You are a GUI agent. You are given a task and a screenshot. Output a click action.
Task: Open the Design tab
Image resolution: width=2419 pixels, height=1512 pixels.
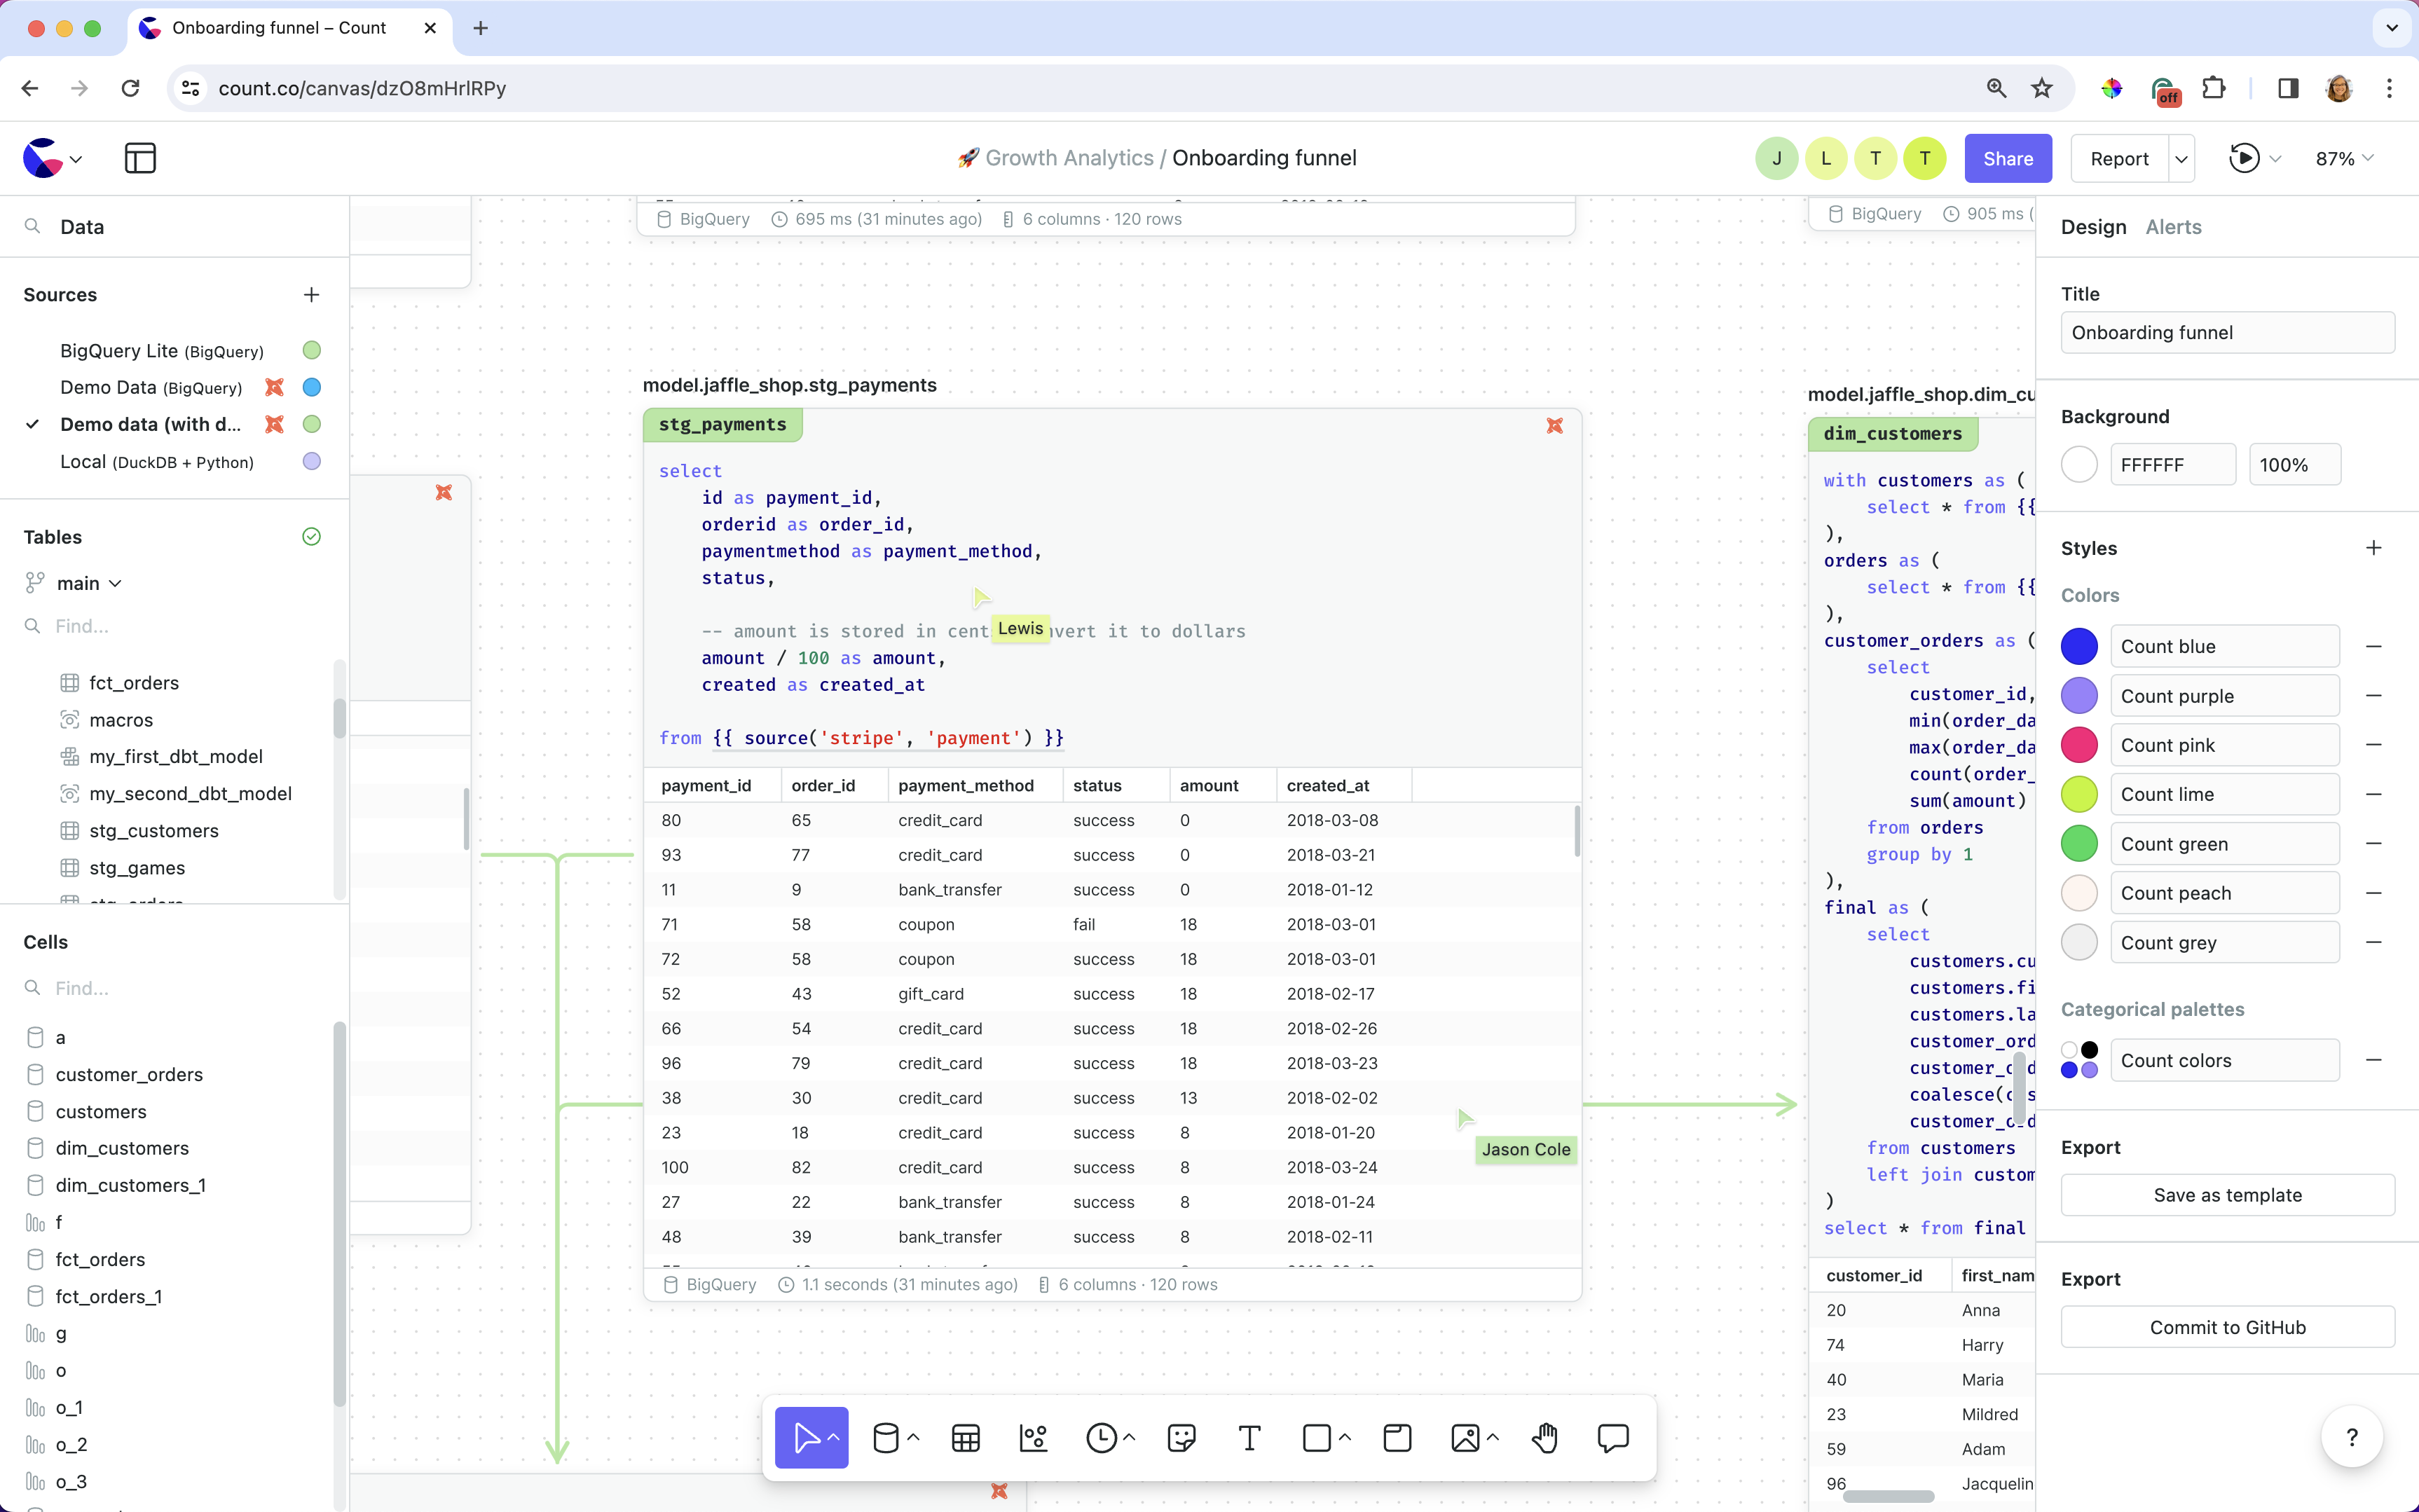[x=2093, y=227]
